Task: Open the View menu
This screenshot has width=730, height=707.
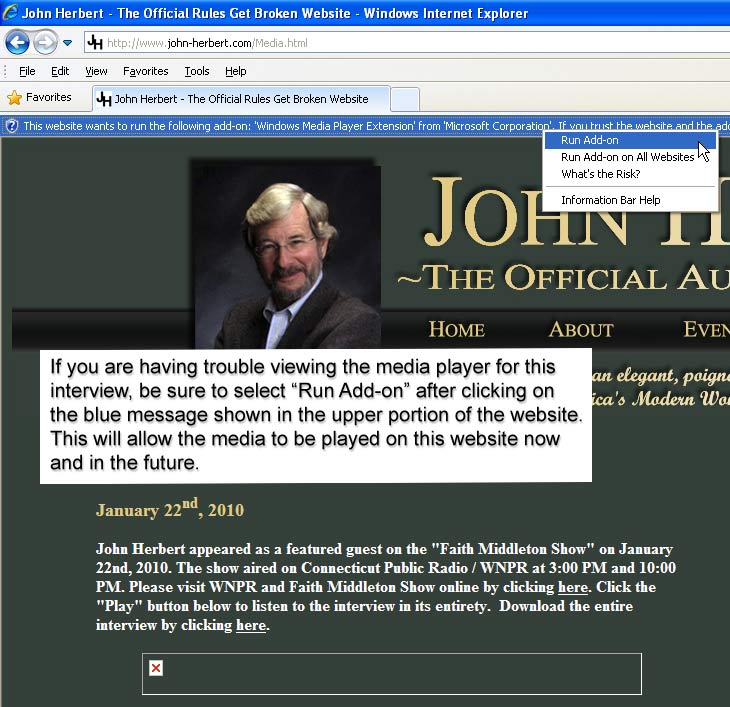Action: pyautogui.click(x=96, y=71)
